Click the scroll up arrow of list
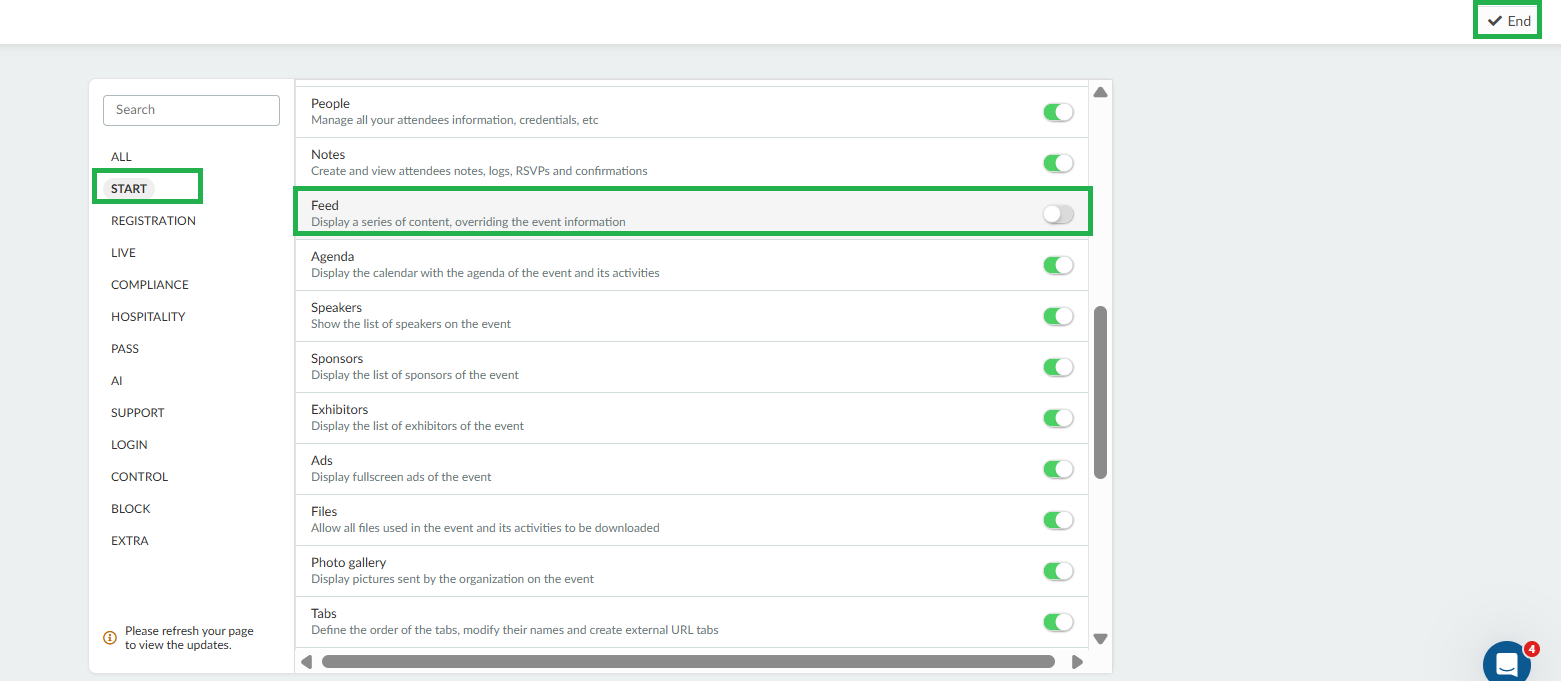Image resolution: width=1561 pixels, height=681 pixels. tap(1101, 92)
